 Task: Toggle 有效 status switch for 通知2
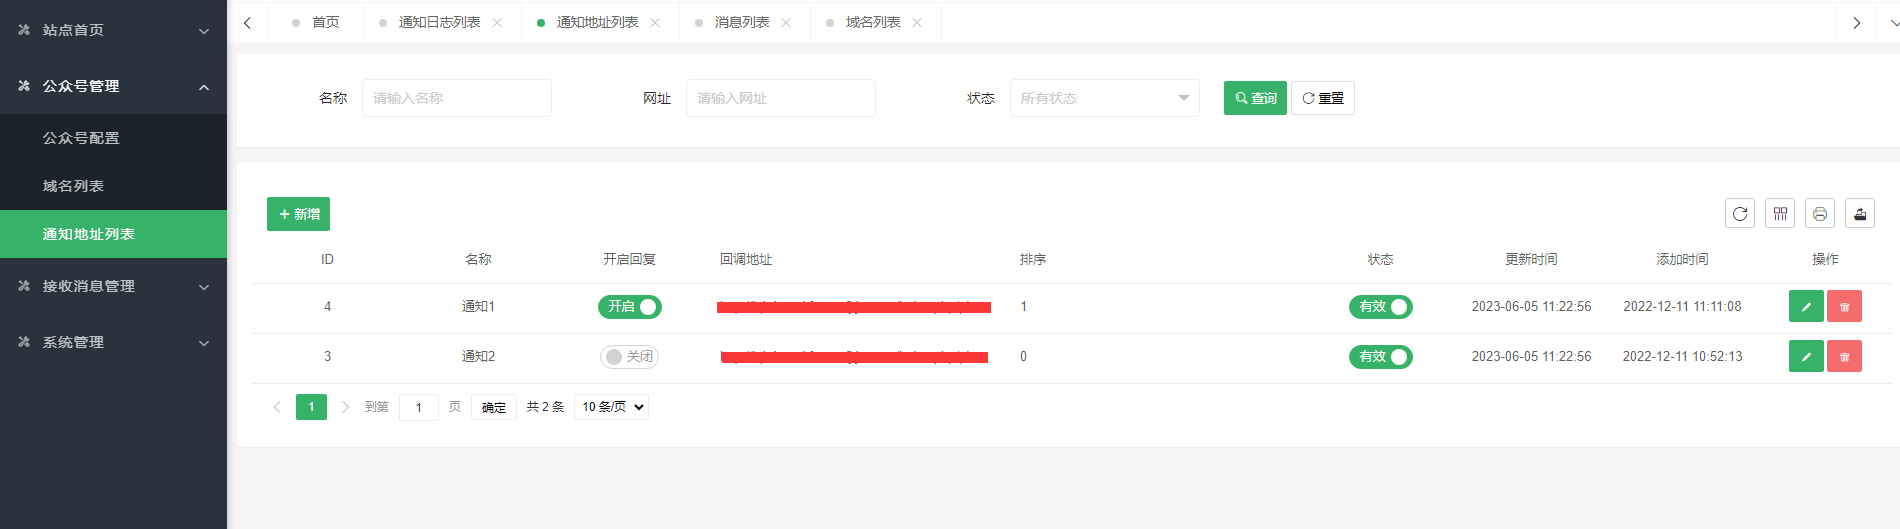click(x=1381, y=356)
